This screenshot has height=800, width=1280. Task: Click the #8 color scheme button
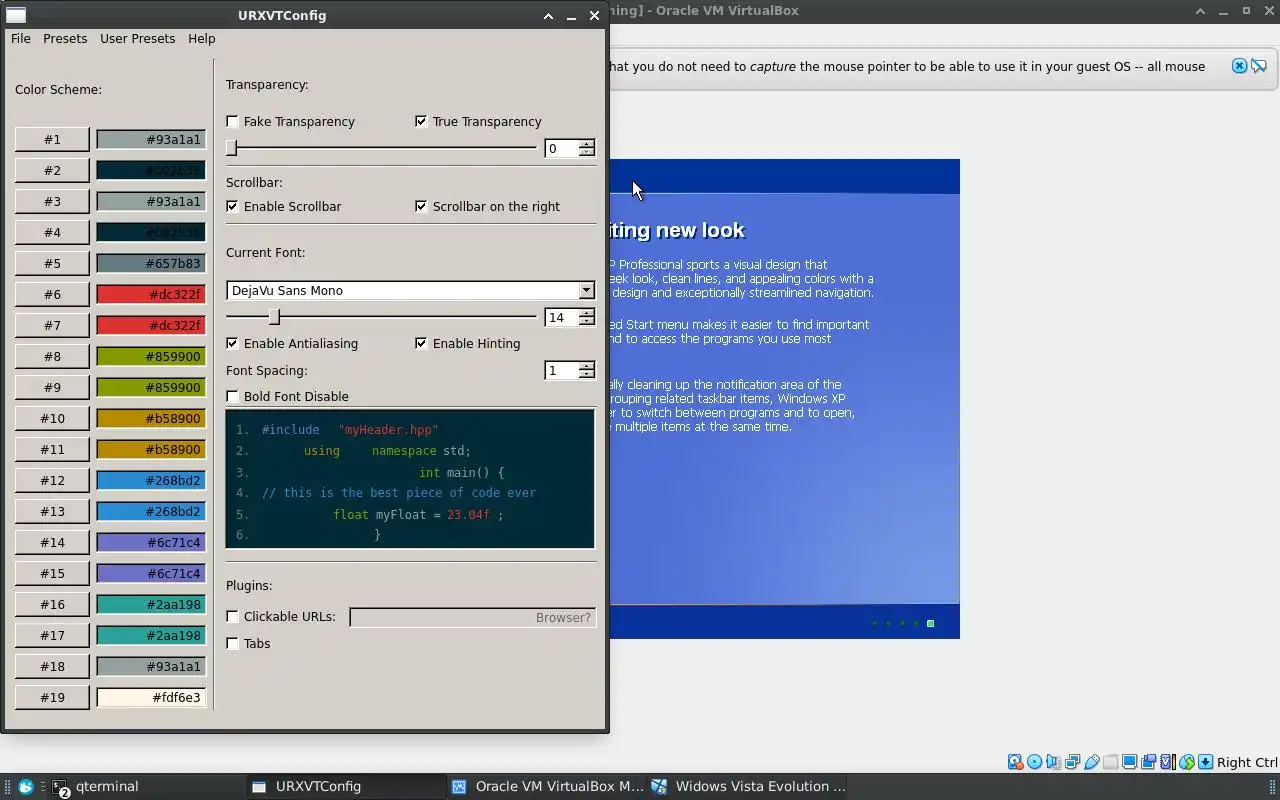click(x=52, y=356)
